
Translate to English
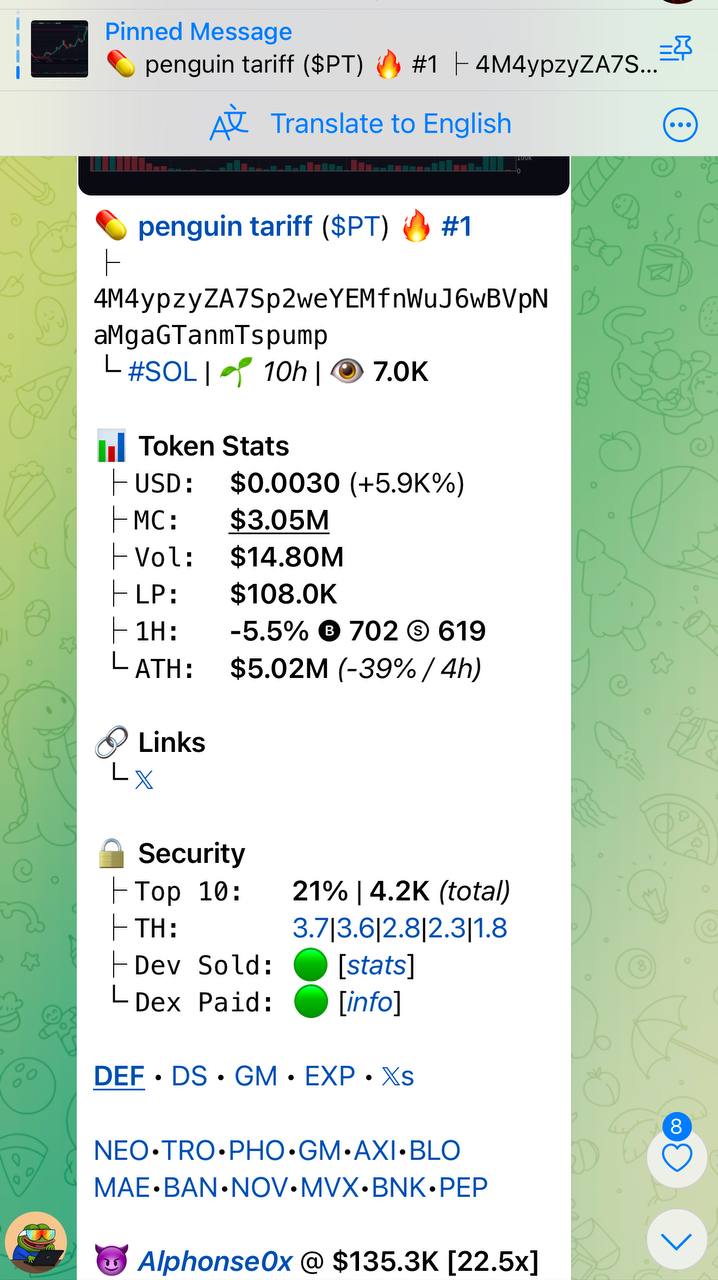pos(391,124)
